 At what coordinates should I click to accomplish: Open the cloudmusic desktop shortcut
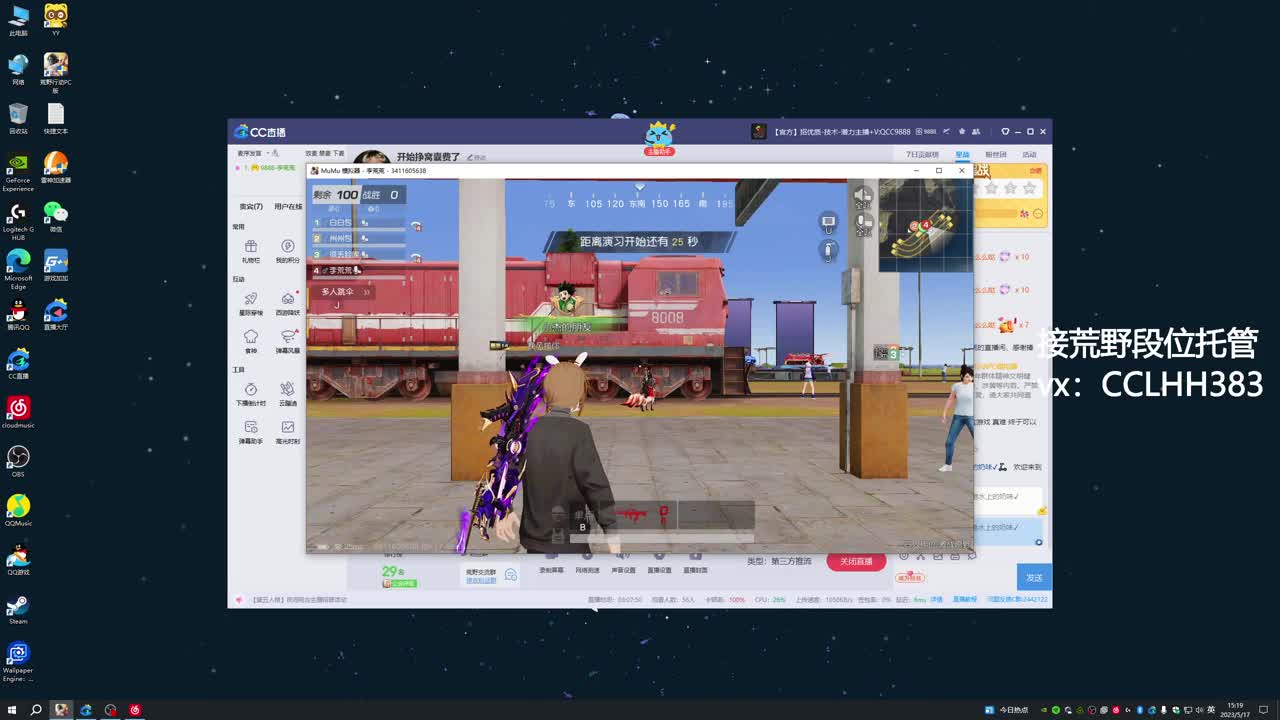coord(18,412)
